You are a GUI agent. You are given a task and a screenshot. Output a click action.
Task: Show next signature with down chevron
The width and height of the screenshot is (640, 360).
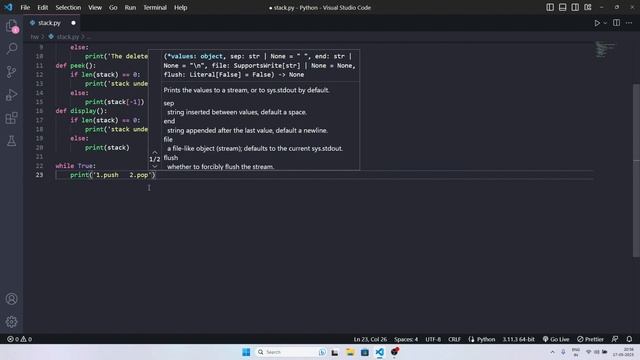155,167
